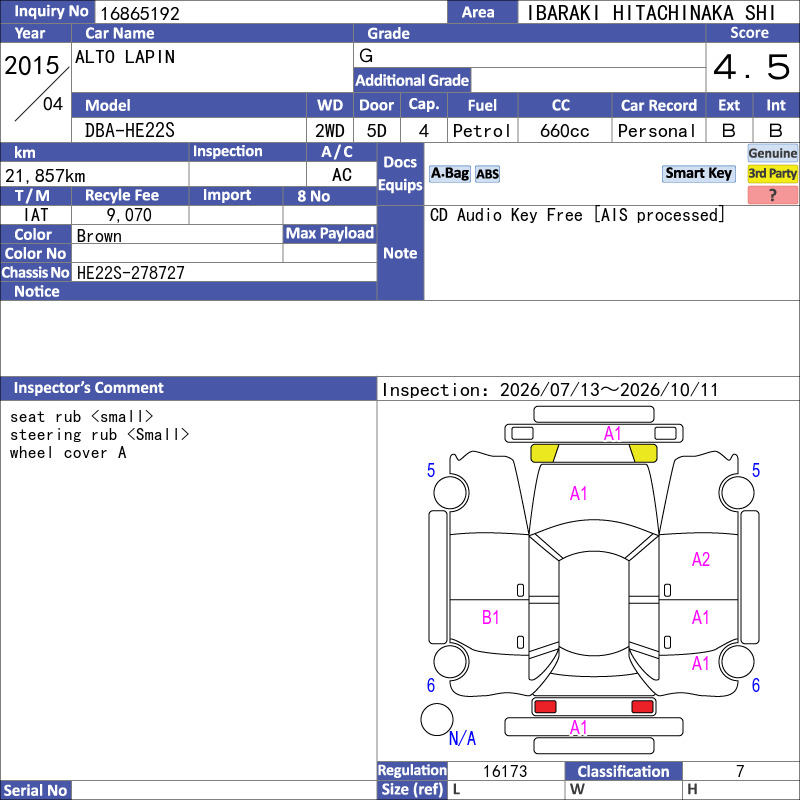Click the N/A spare tire circle
Viewport: 800px width, 800px height.
(x=437, y=719)
